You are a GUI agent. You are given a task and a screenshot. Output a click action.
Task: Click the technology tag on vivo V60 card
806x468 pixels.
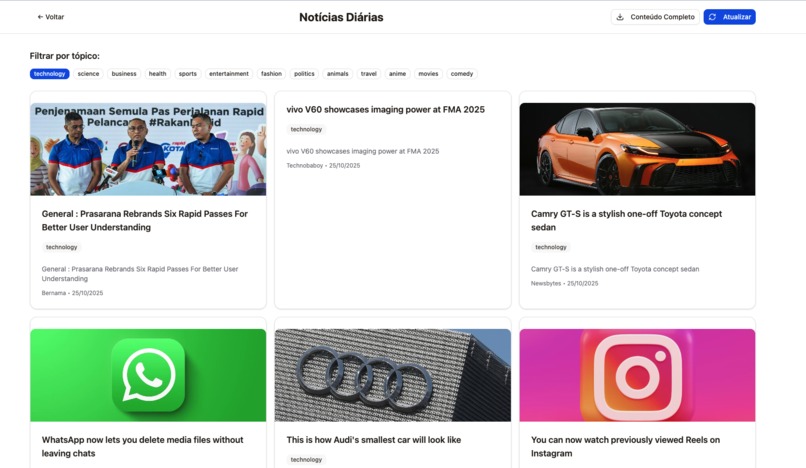[x=306, y=130]
